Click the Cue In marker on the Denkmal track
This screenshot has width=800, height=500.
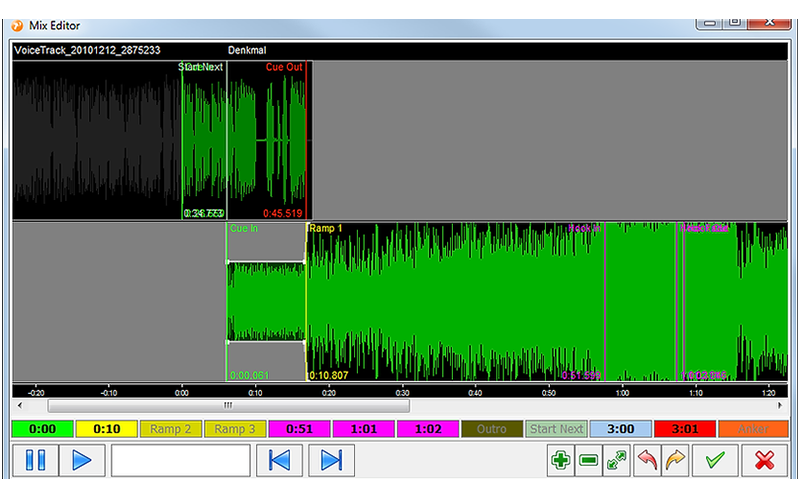pos(244,228)
